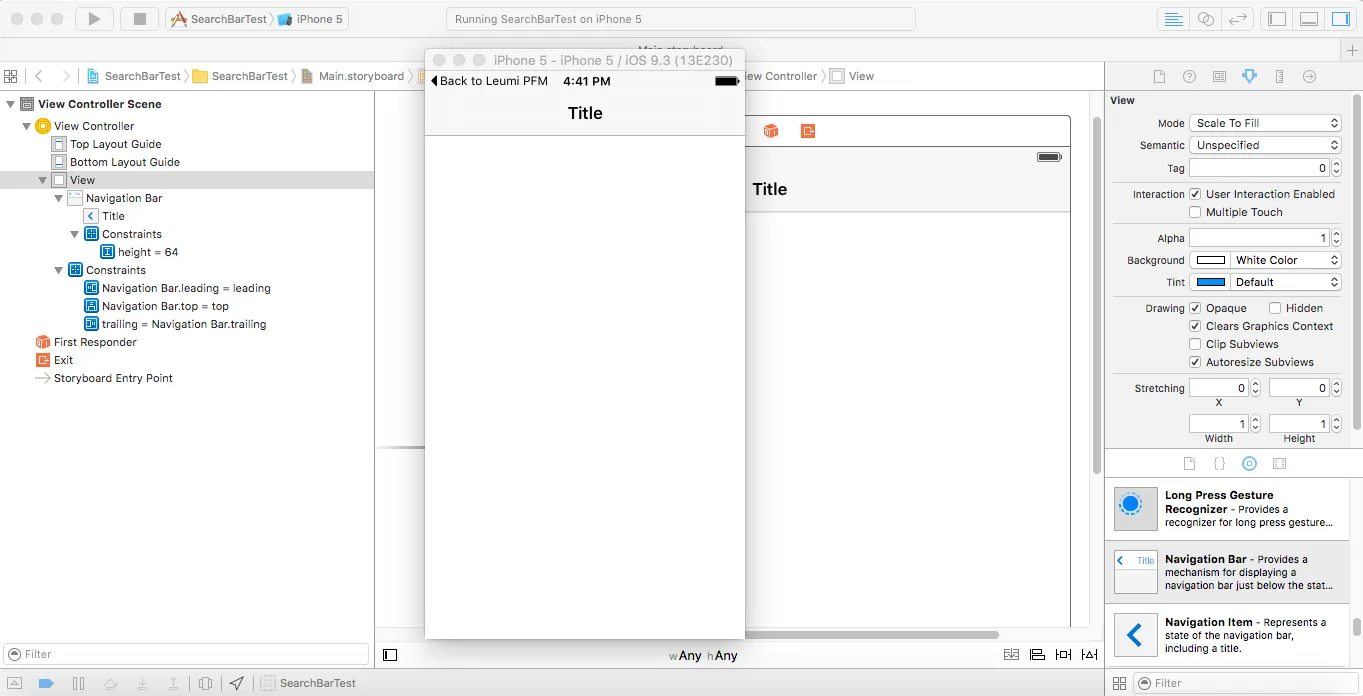Pause program execution in debug bar
1363x696 pixels.
[78, 684]
